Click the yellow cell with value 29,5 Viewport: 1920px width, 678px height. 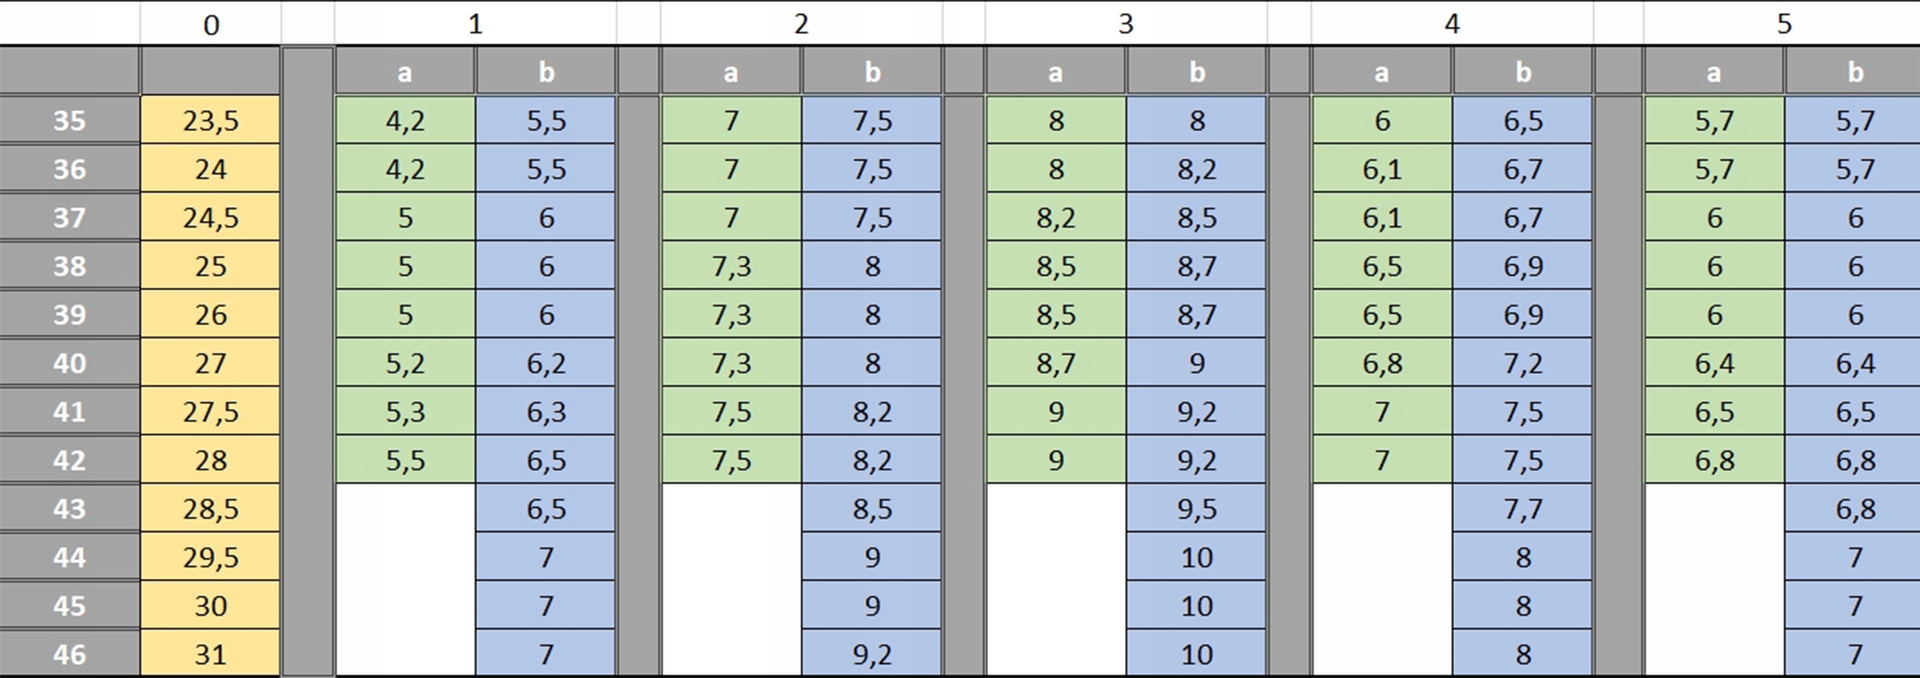pos(210,557)
